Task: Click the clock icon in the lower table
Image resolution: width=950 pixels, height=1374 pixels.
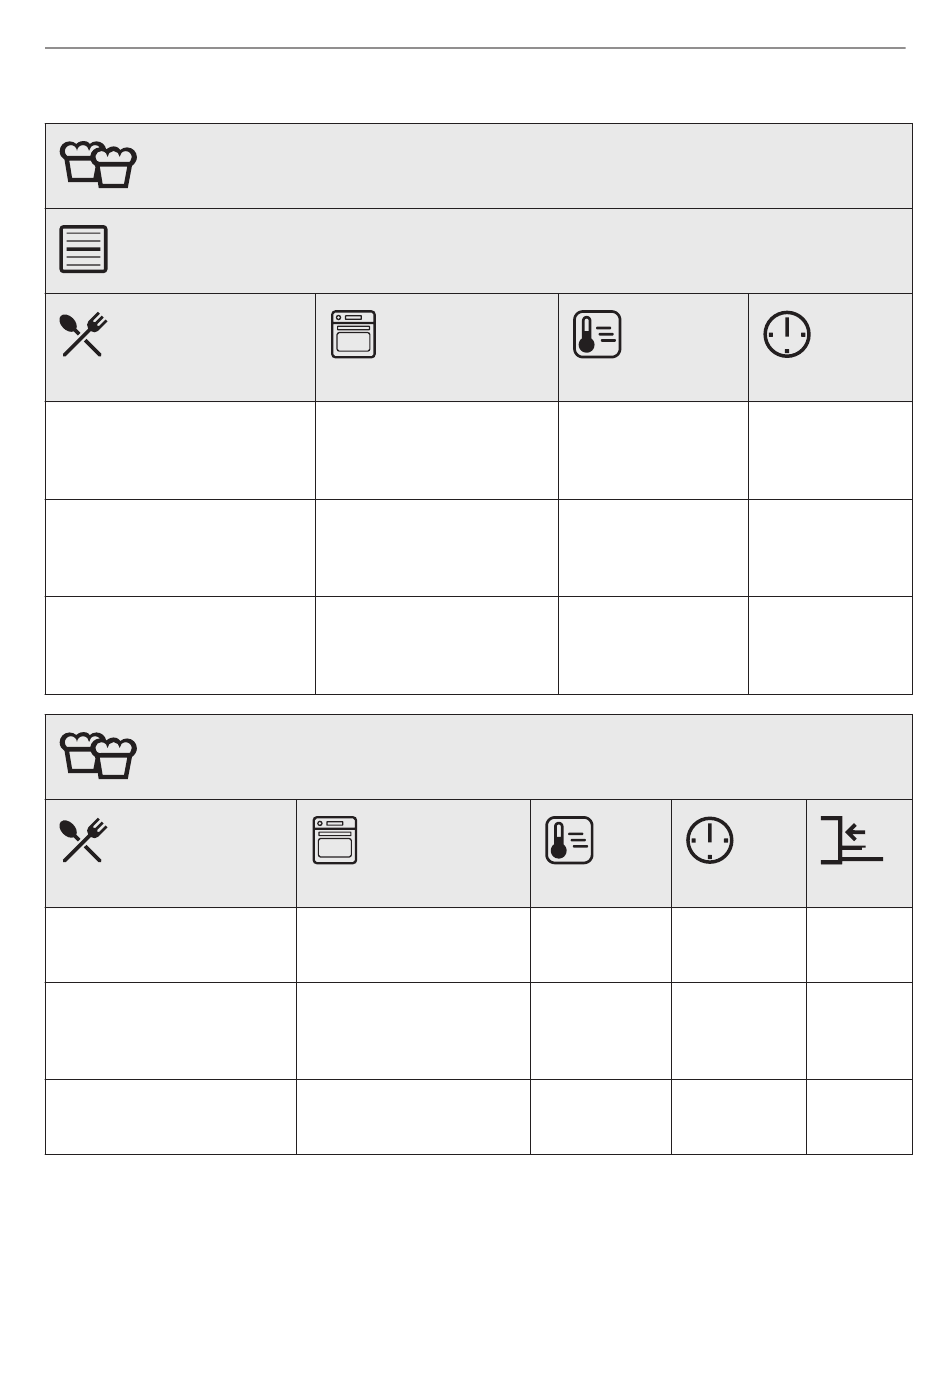Action: pyautogui.click(x=710, y=841)
